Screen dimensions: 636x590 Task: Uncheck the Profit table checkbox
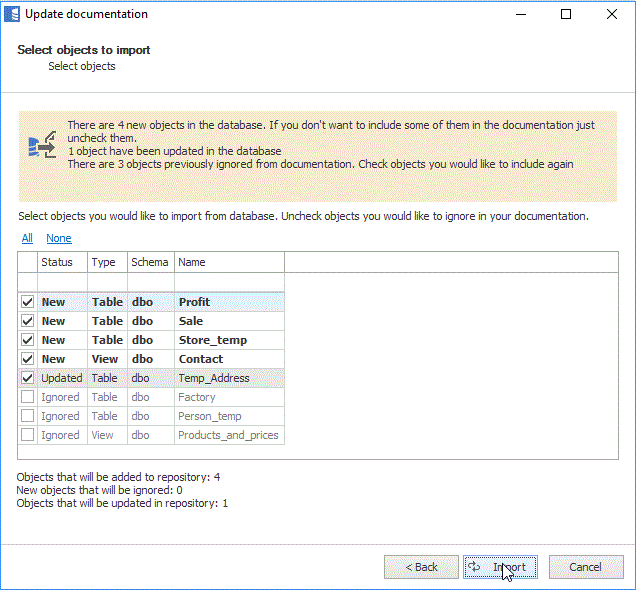(27, 302)
